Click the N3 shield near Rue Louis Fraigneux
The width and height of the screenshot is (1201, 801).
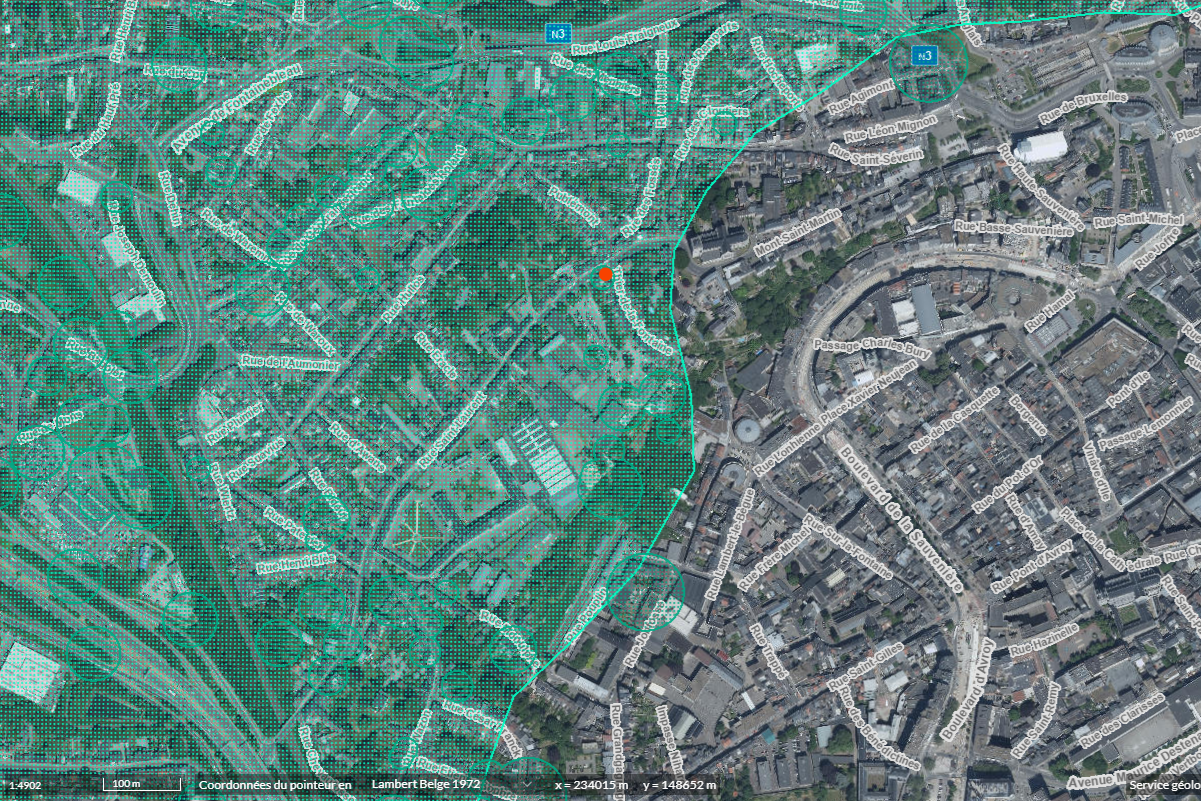pos(558,33)
